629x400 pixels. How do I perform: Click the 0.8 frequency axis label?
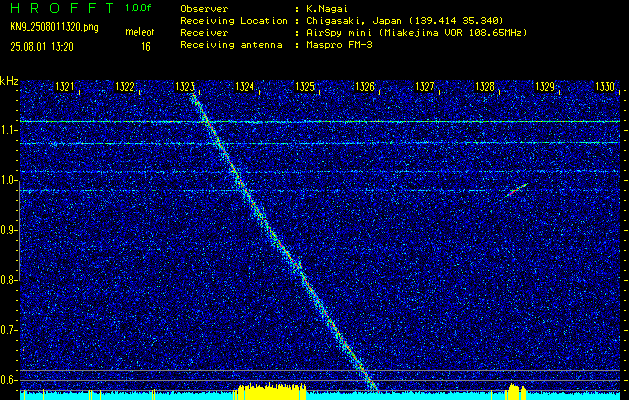8,280
